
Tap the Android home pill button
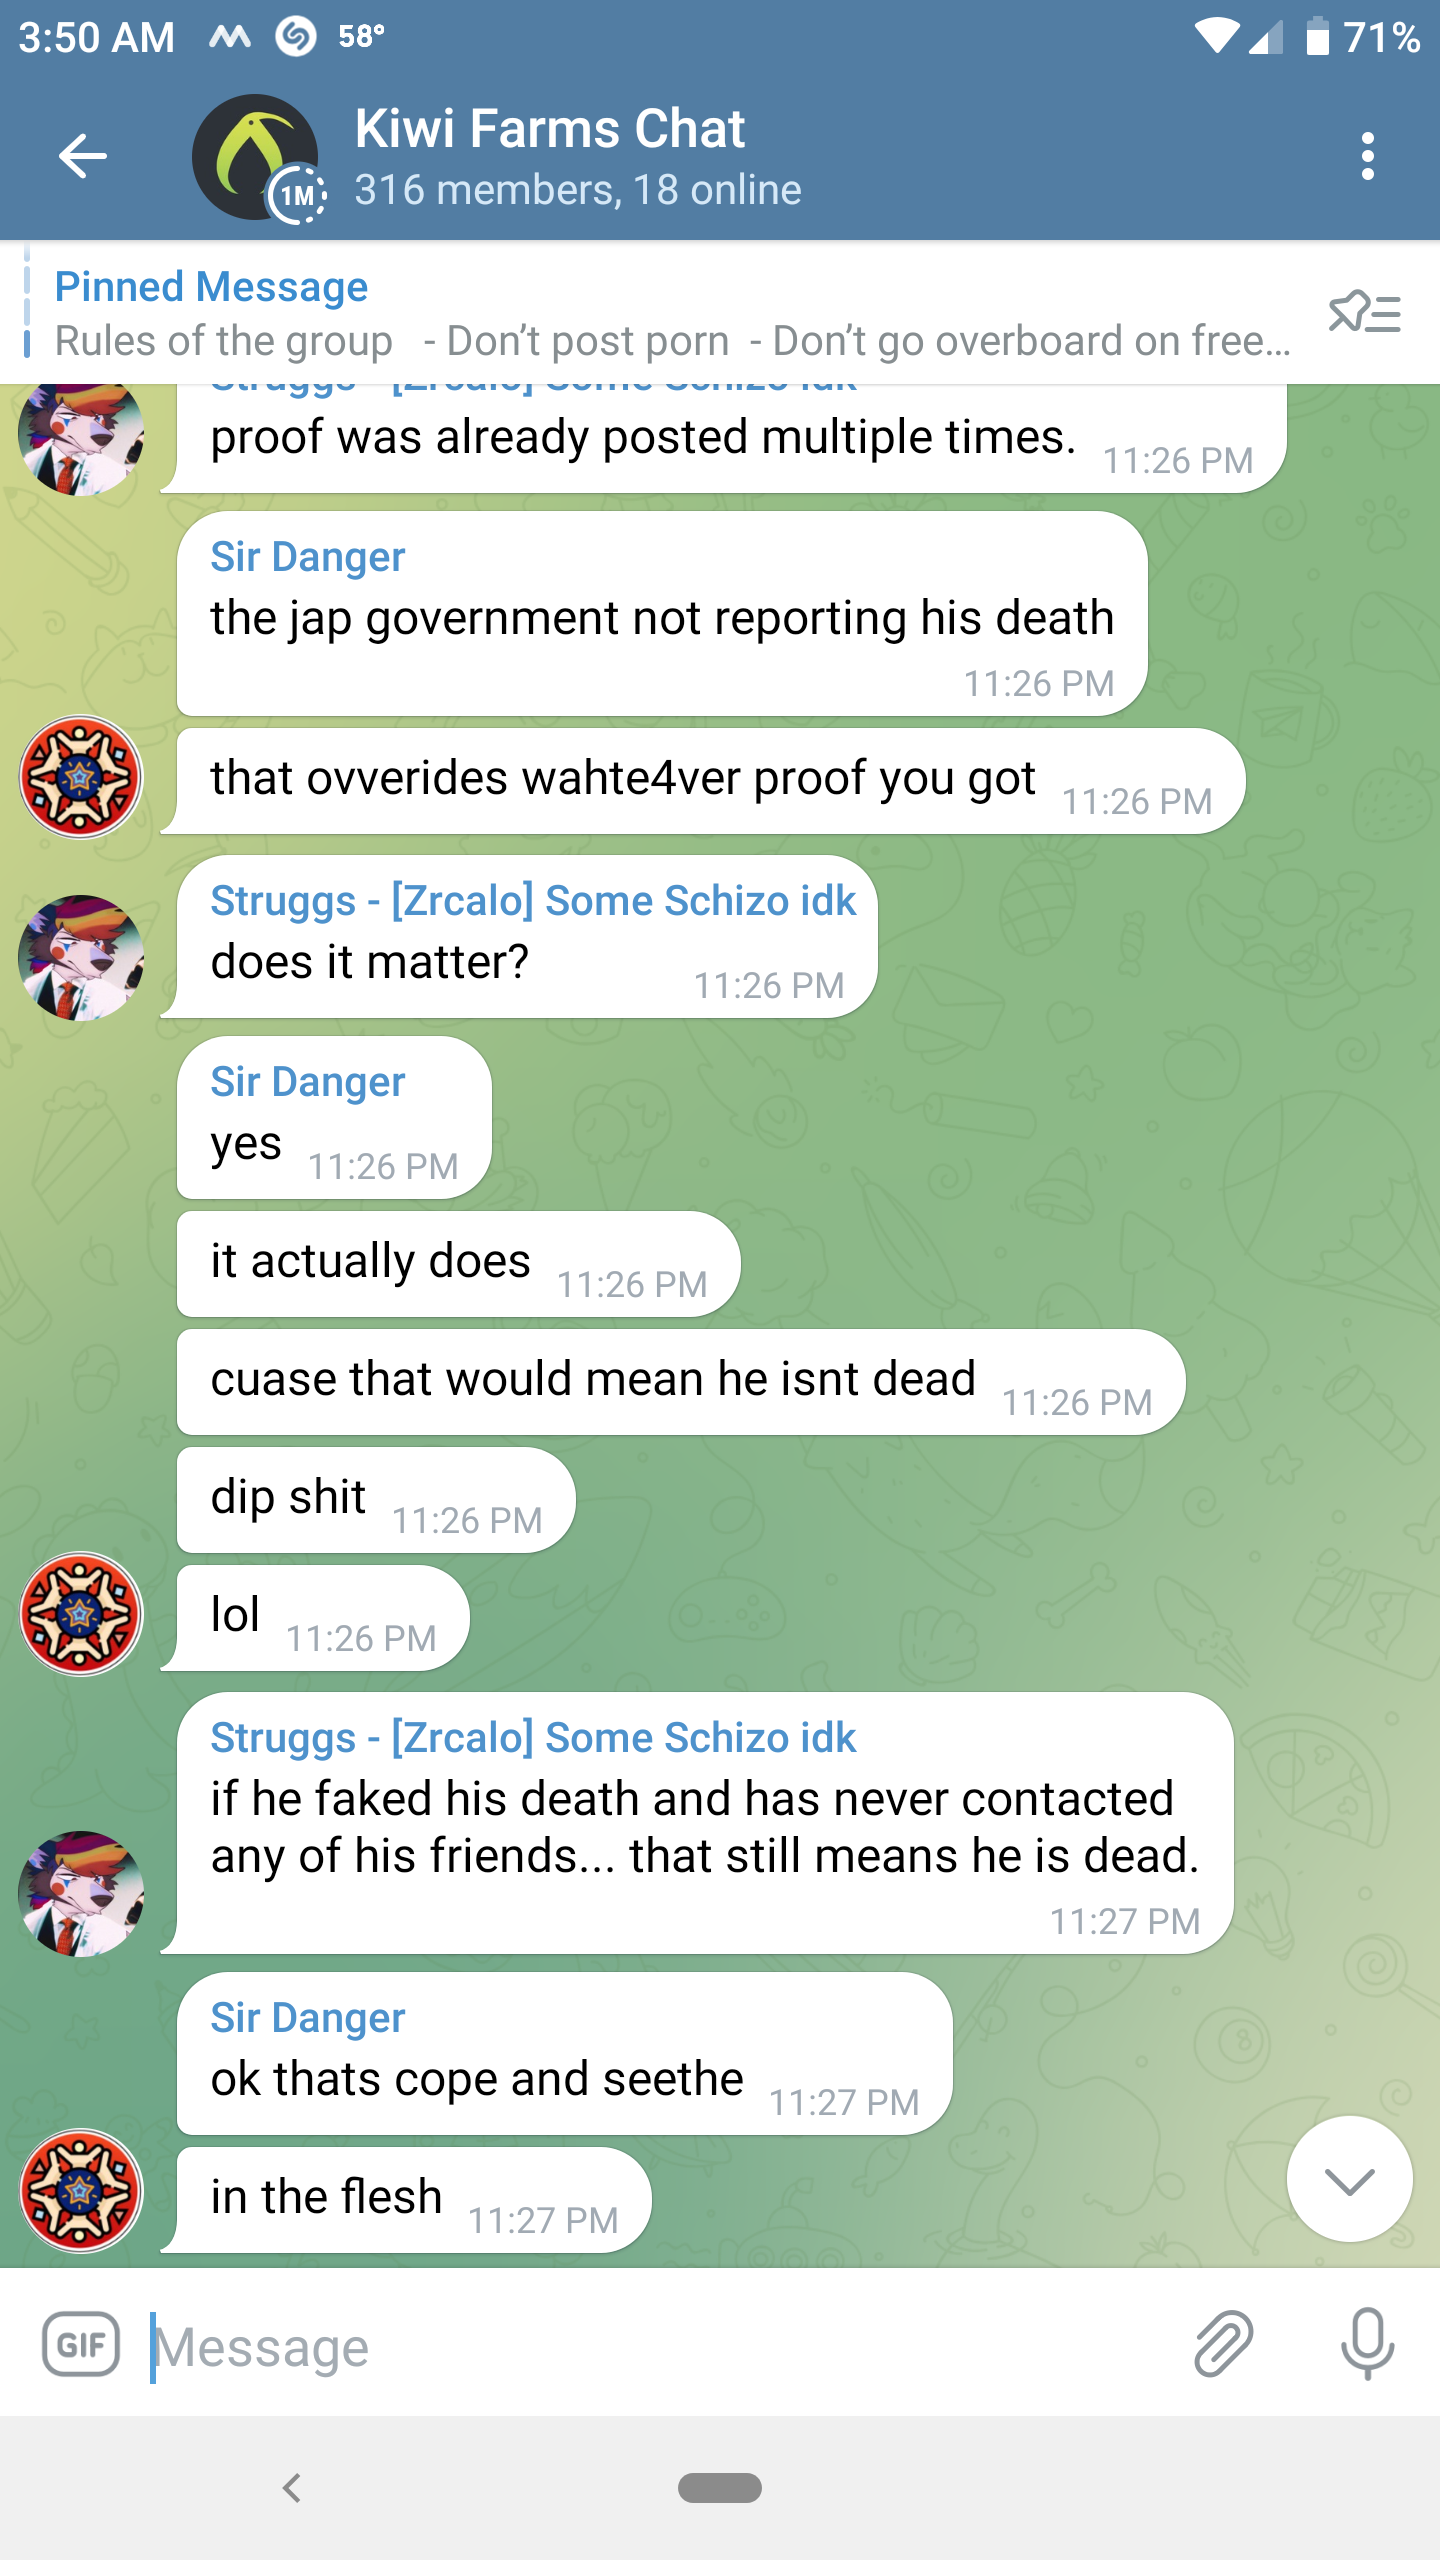coord(720,2488)
